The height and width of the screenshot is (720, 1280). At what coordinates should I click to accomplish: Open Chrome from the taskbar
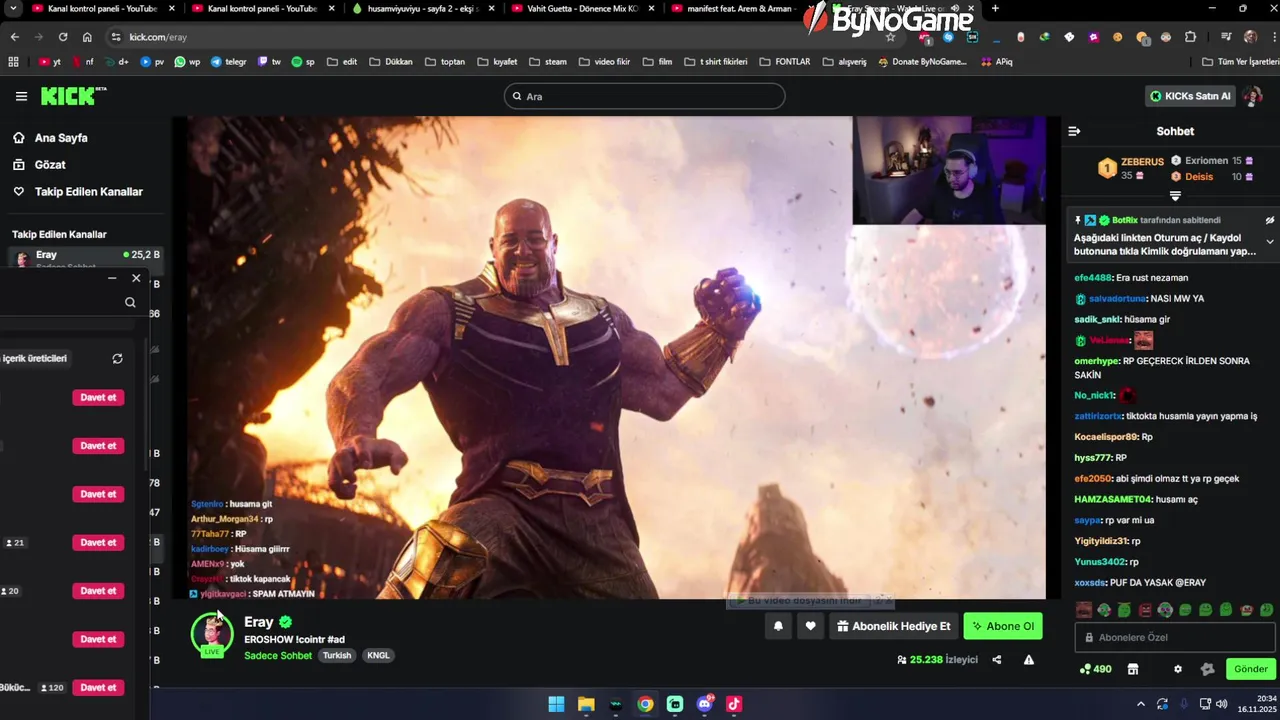click(645, 704)
